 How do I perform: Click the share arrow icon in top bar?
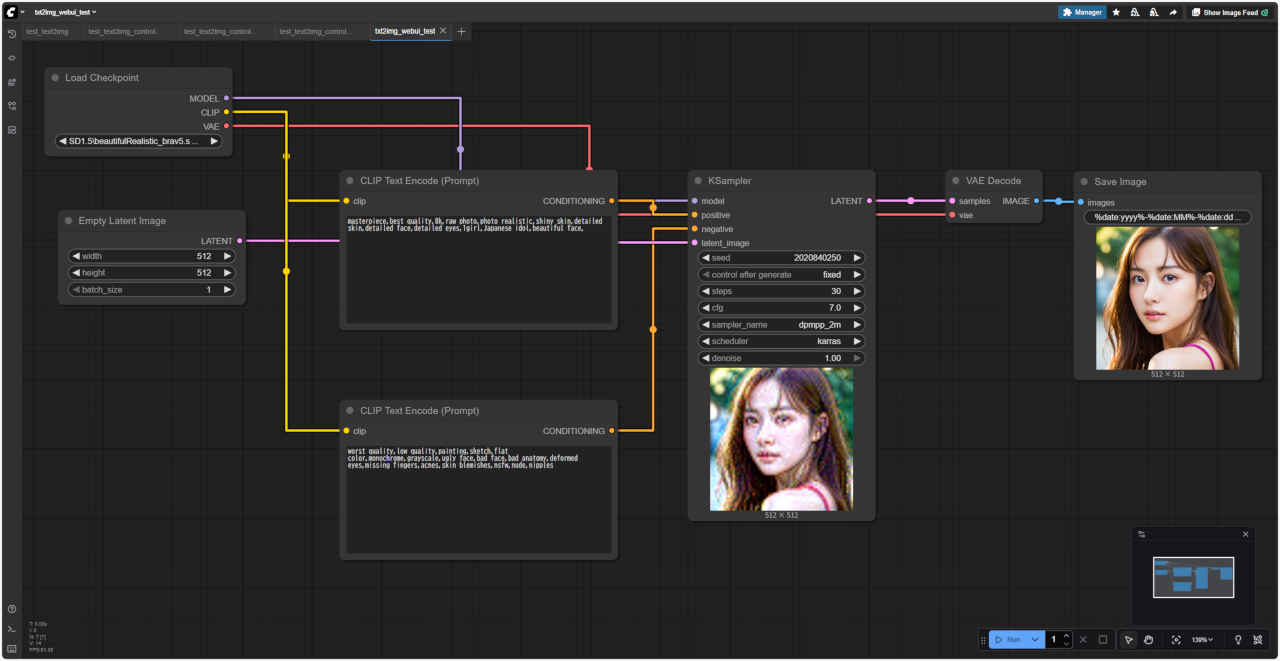click(1172, 12)
